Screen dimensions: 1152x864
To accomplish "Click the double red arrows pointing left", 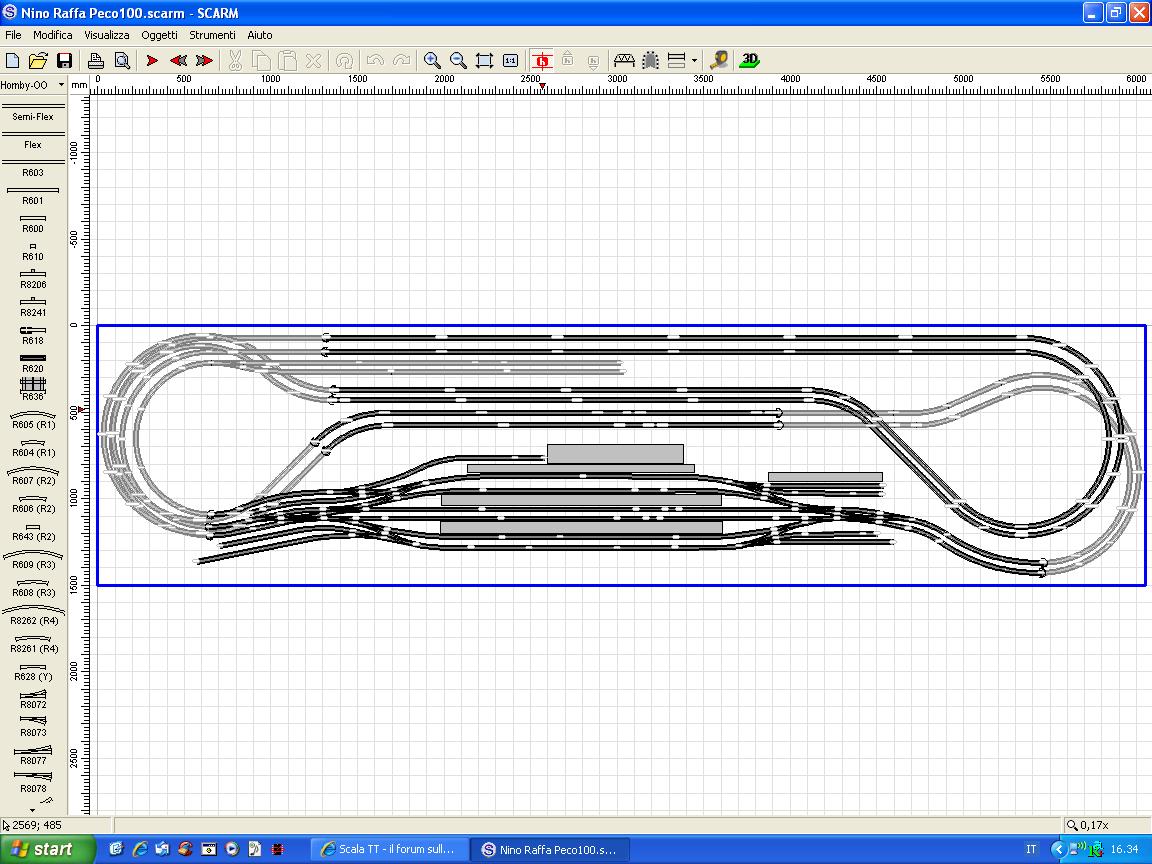I will (x=178, y=60).
